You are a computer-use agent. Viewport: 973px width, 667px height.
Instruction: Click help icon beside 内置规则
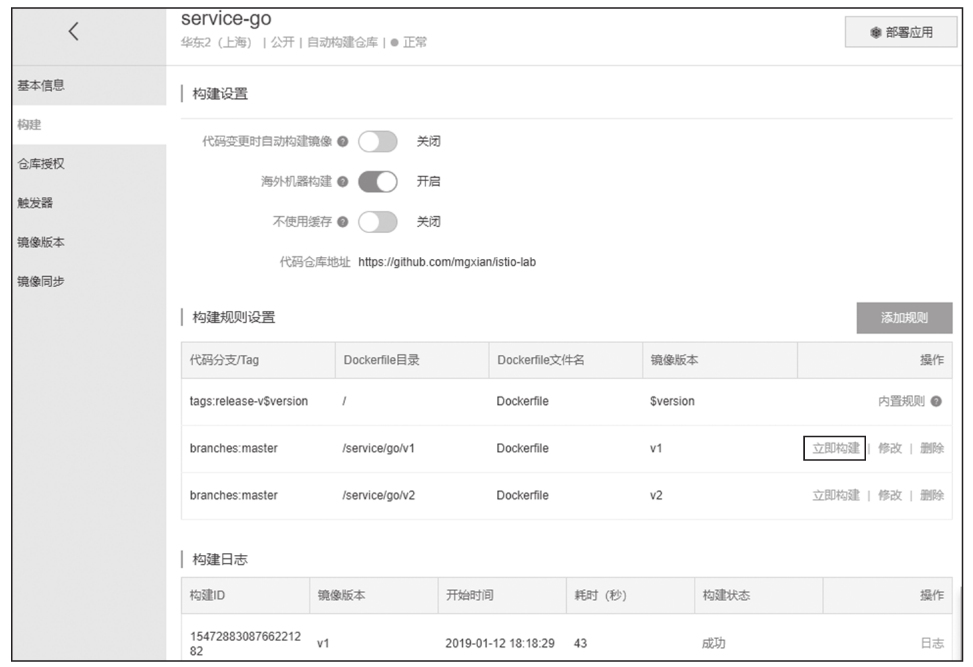point(936,401)
